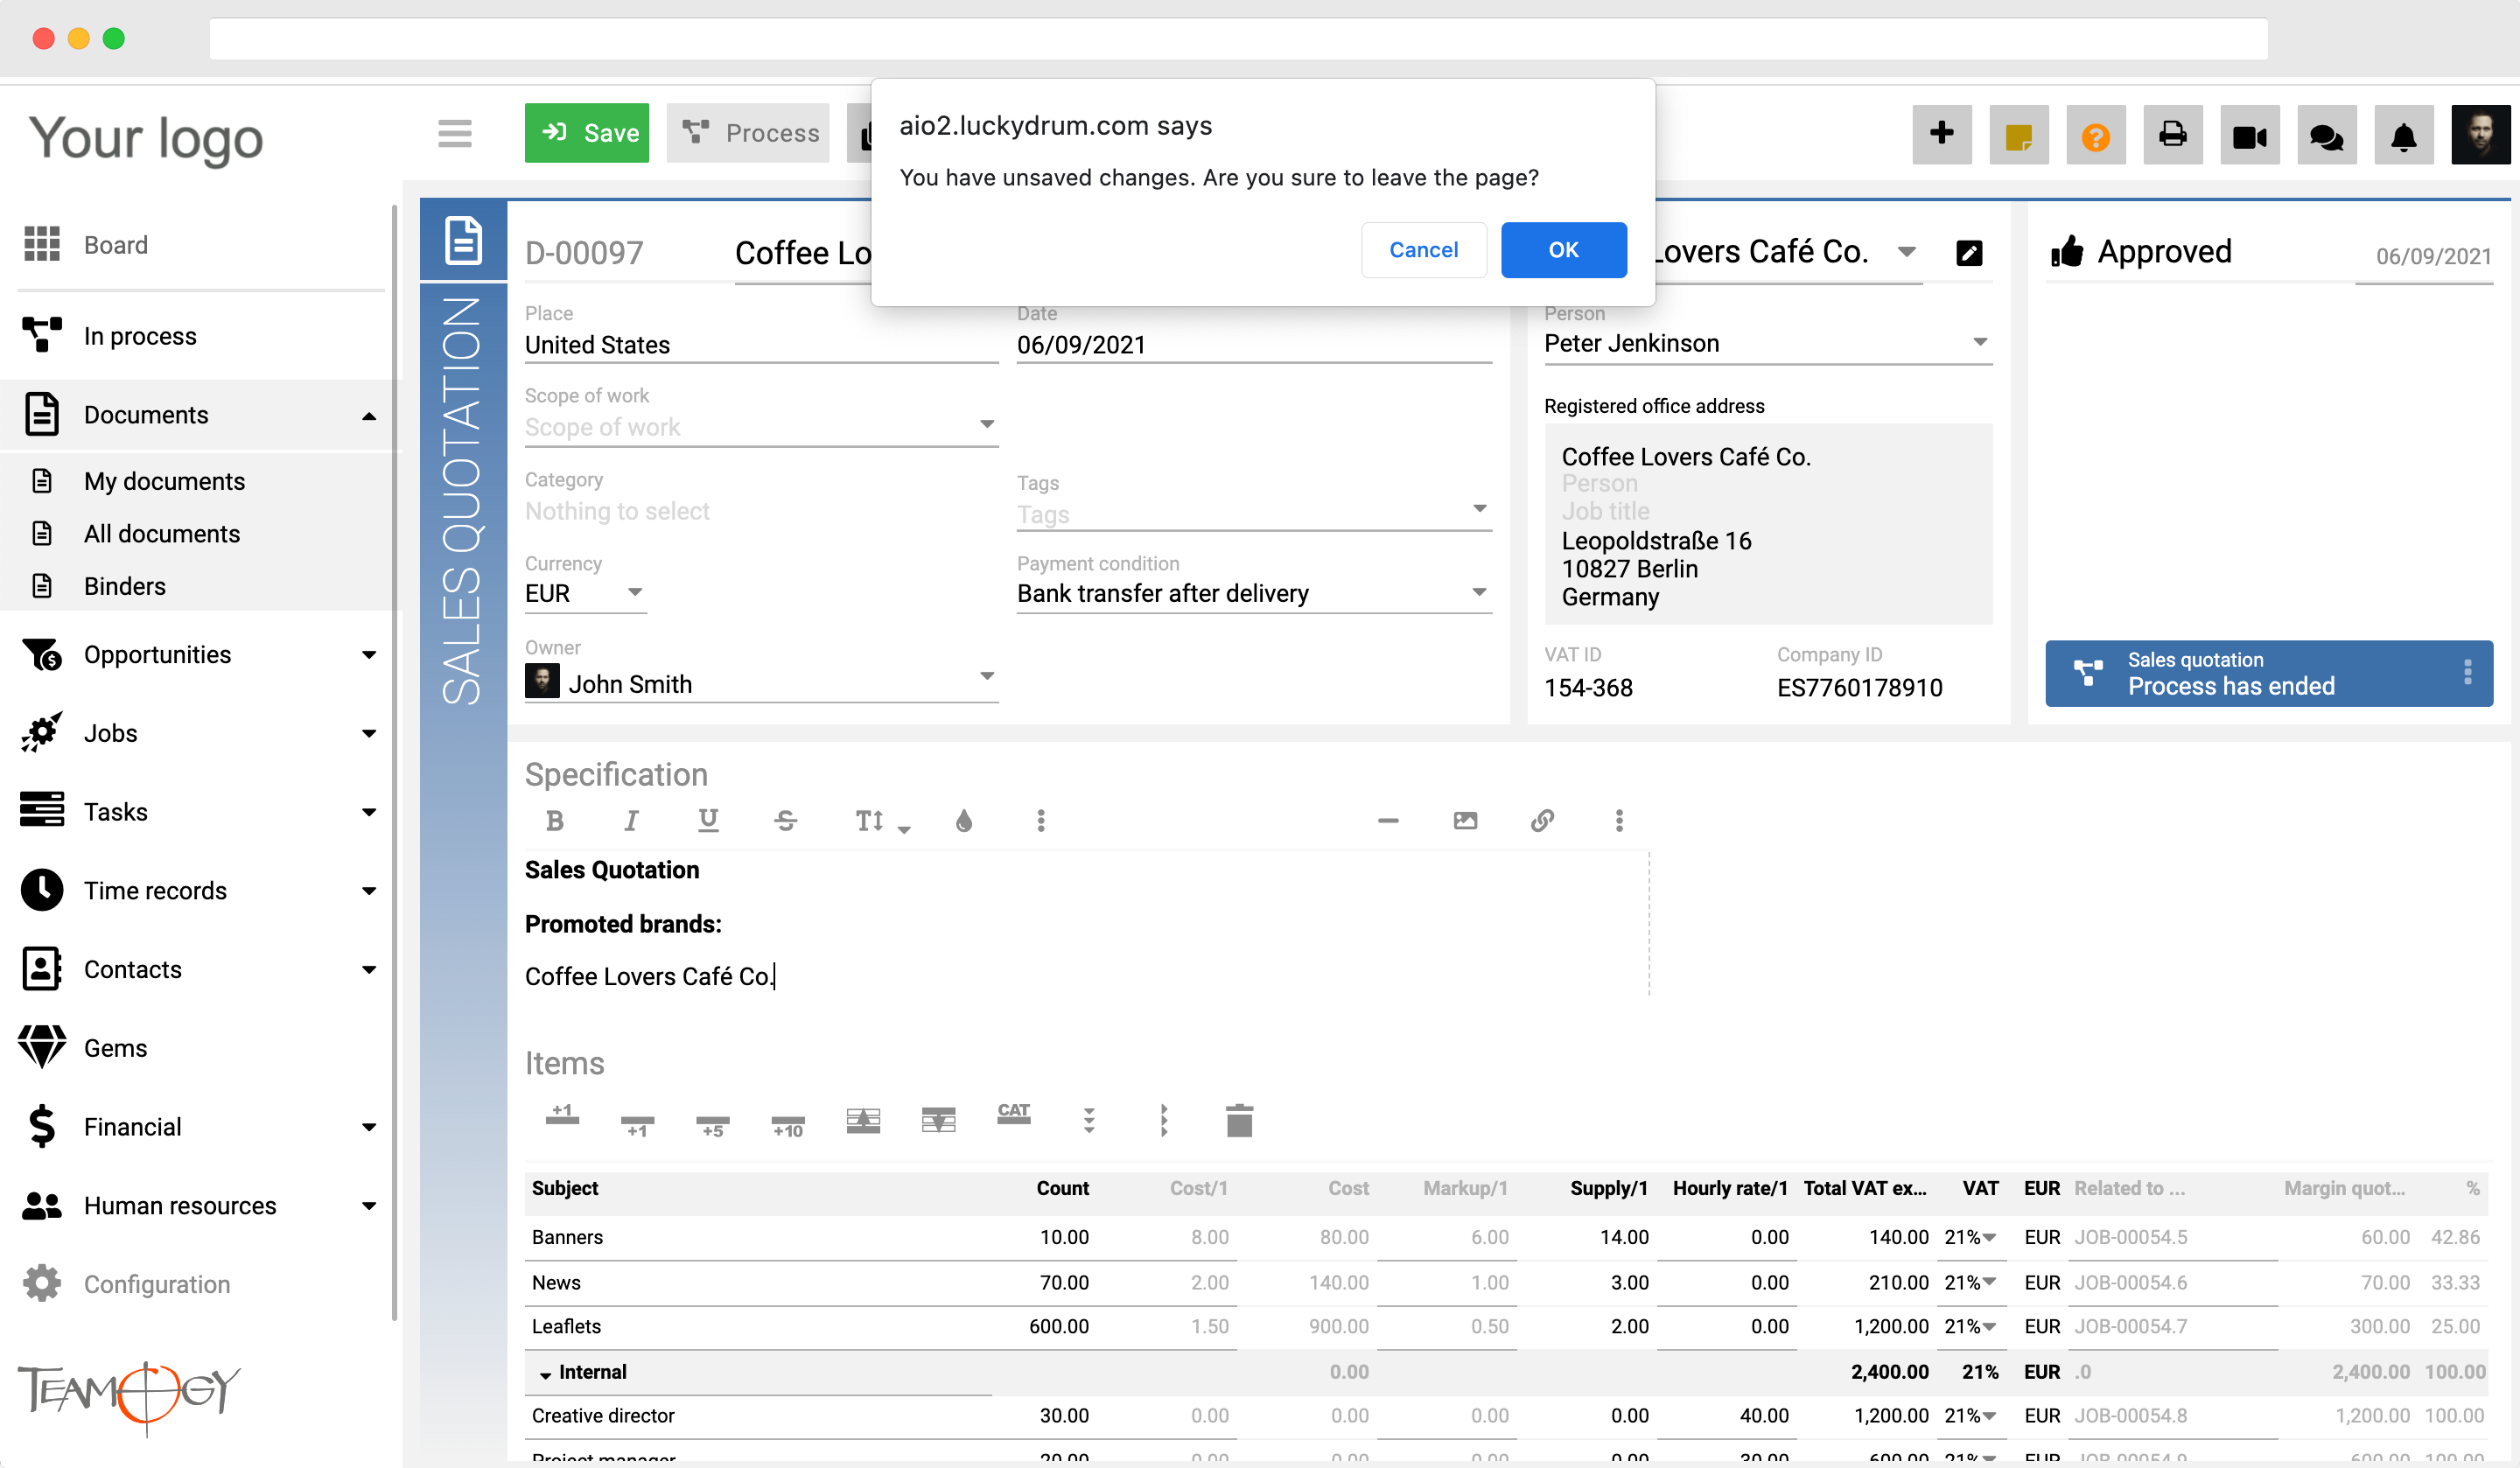Open more insert options dots
Image resolution: width=2520 pixels, height=1468 pixels.
point(1619,820)
